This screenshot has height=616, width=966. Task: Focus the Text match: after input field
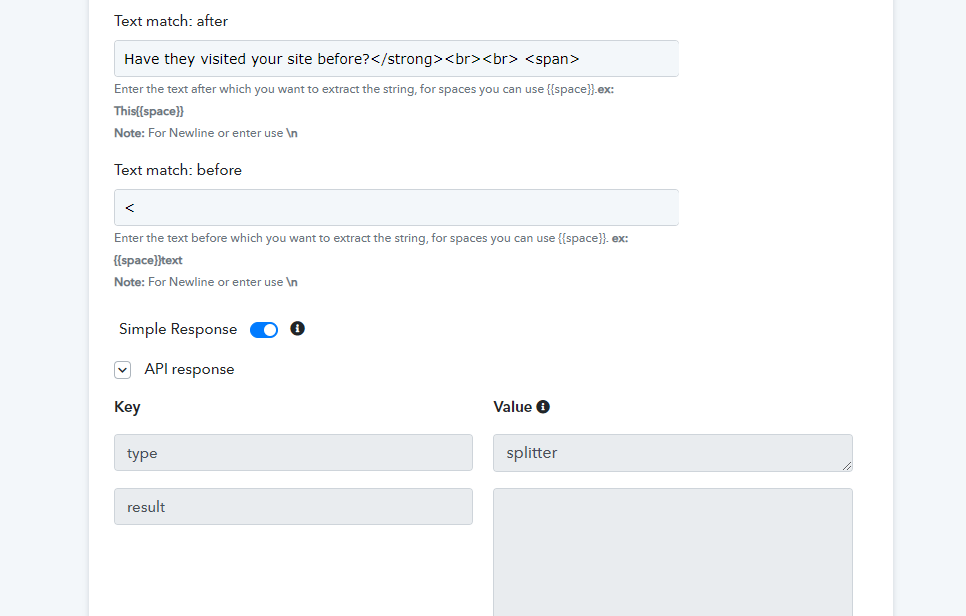(396, 59)
